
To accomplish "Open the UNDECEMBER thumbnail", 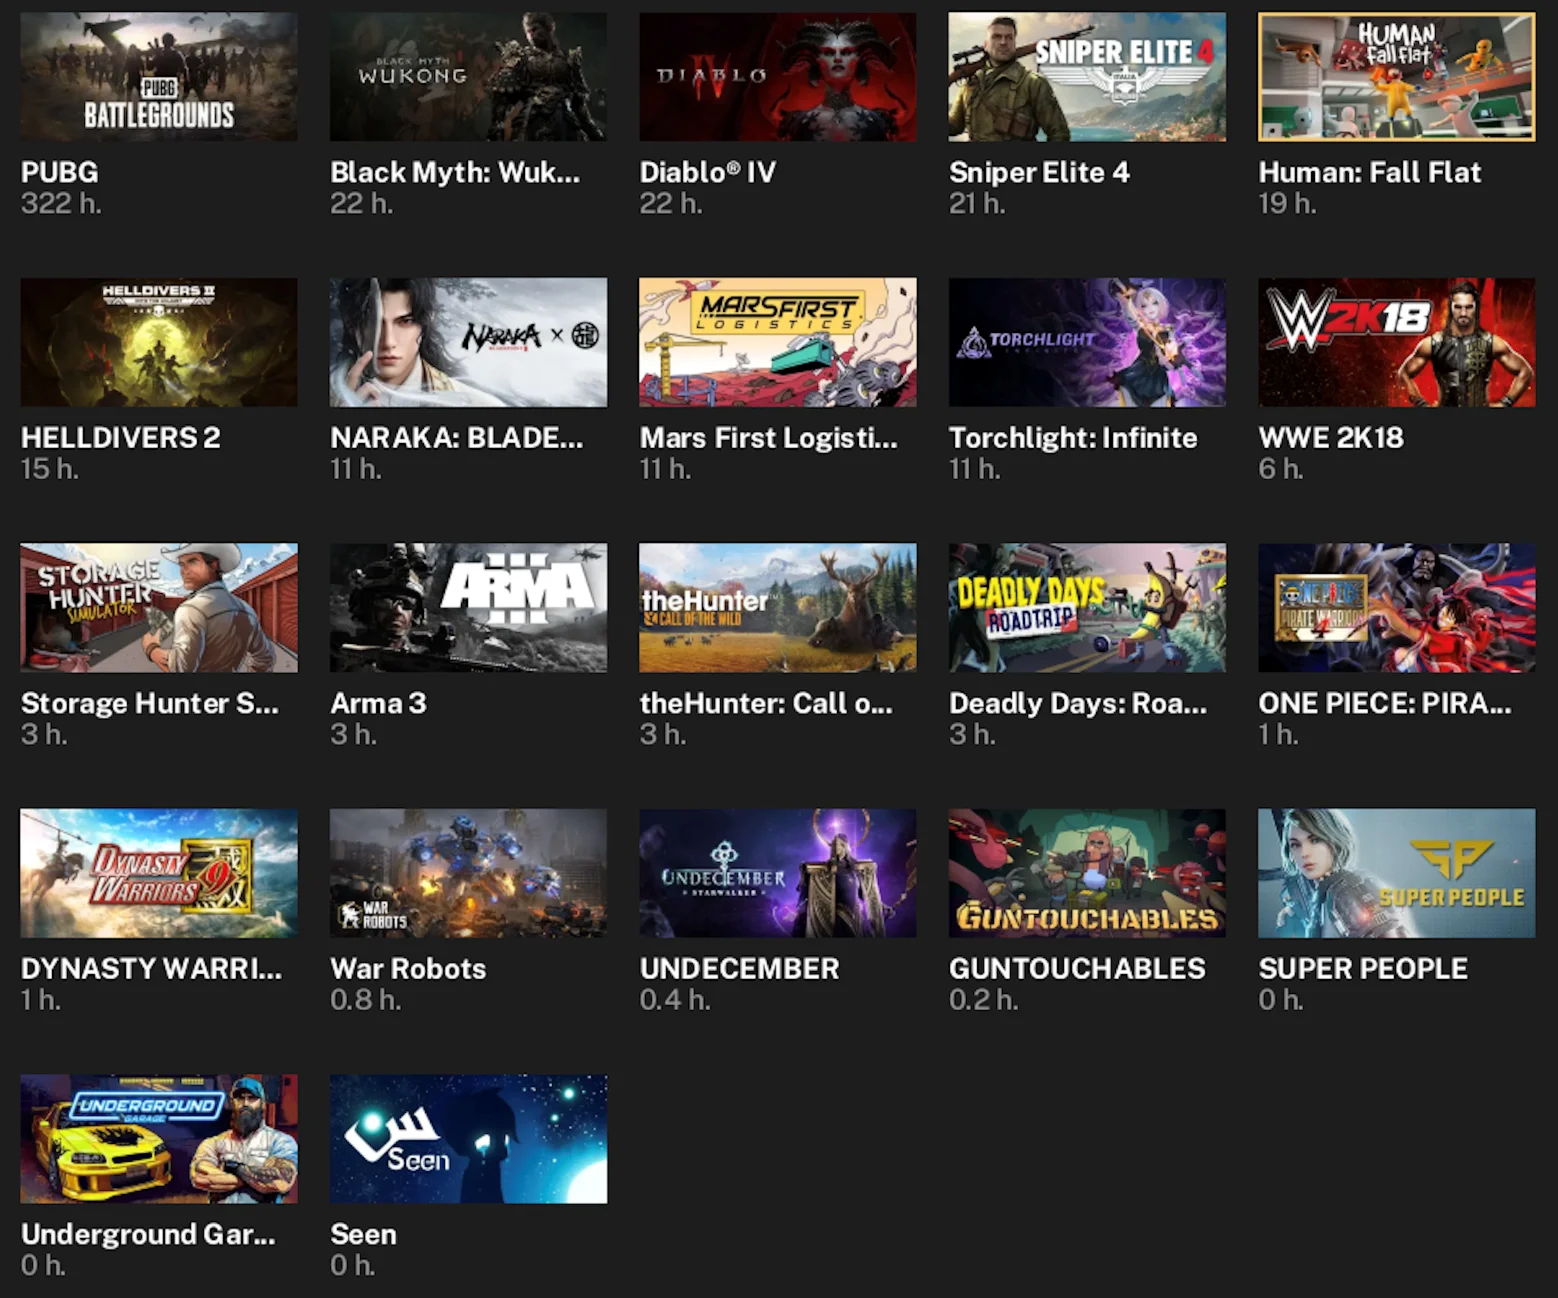I will [x=777, y=872].
